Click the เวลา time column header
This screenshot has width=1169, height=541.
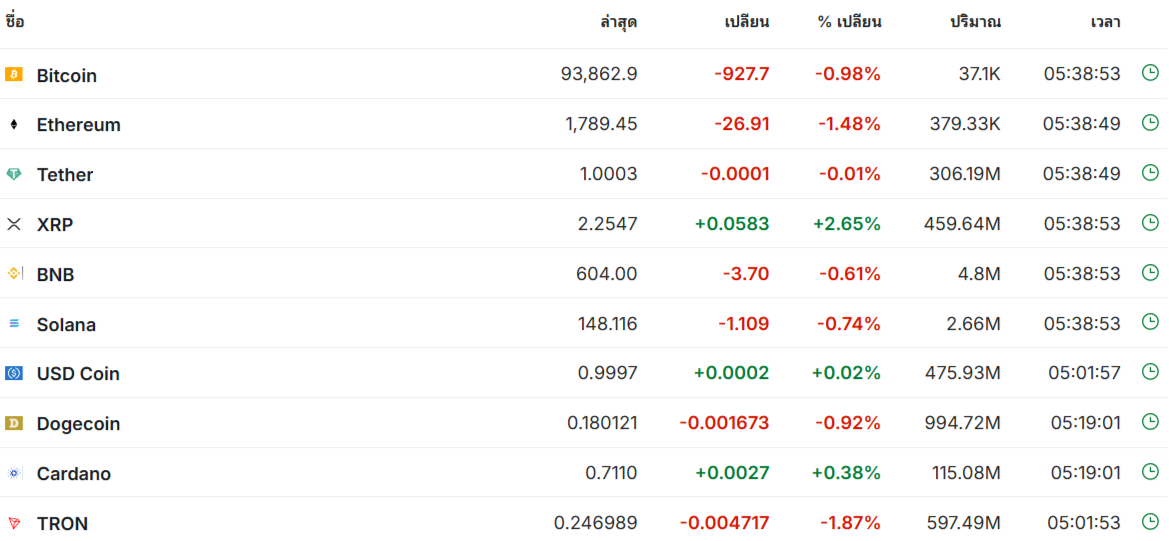[x=1105, y=22]
